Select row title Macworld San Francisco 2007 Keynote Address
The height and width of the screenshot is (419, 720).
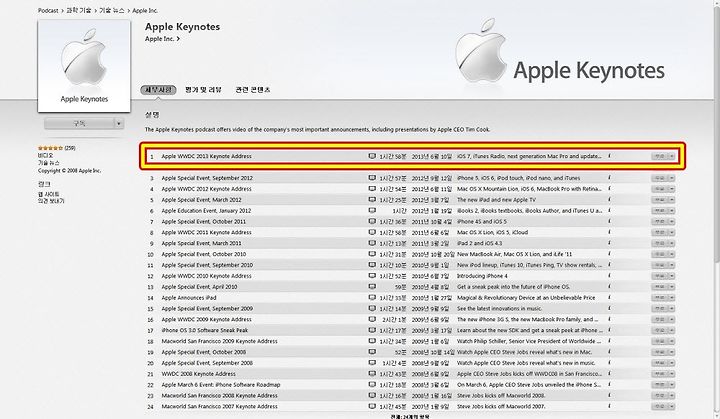tap(219, 406)
